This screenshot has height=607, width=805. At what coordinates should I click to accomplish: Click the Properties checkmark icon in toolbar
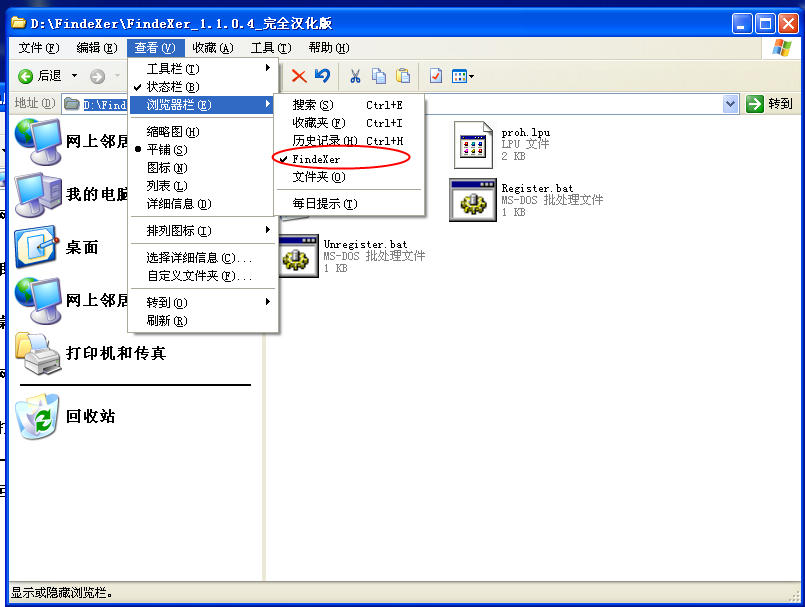[x=436, y=76]
